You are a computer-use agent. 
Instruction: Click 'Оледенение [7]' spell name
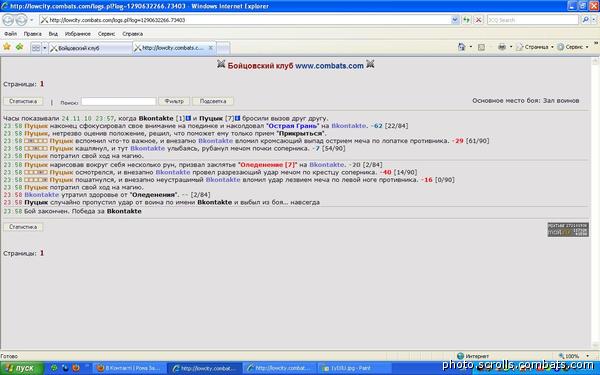click(x=267, y=165)
